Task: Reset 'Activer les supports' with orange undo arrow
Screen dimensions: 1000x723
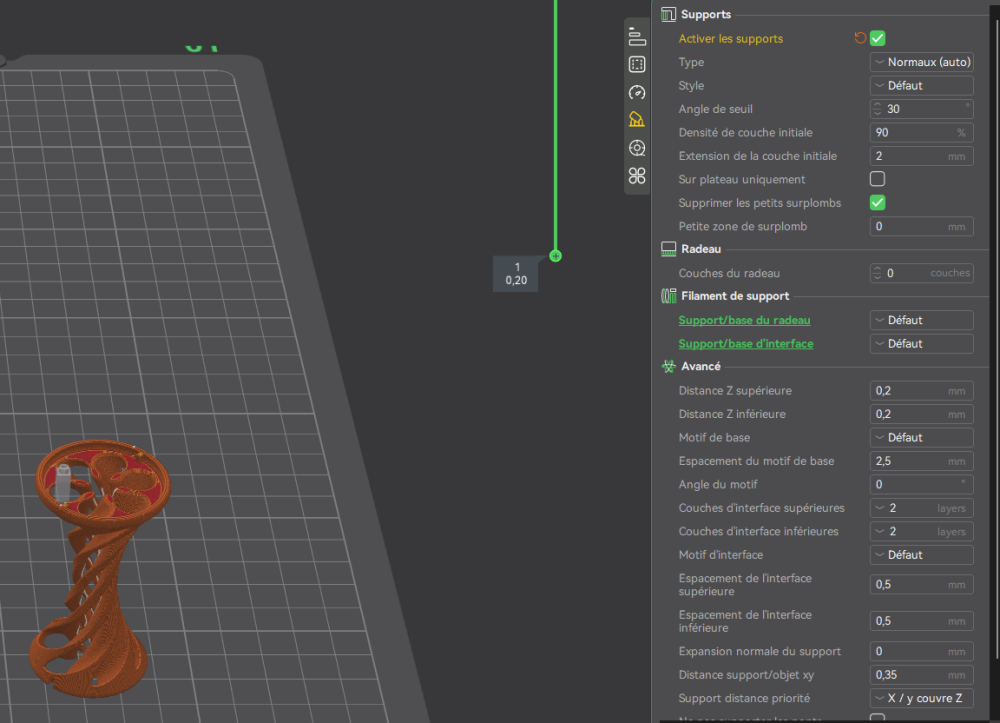Action: (860, 38)
